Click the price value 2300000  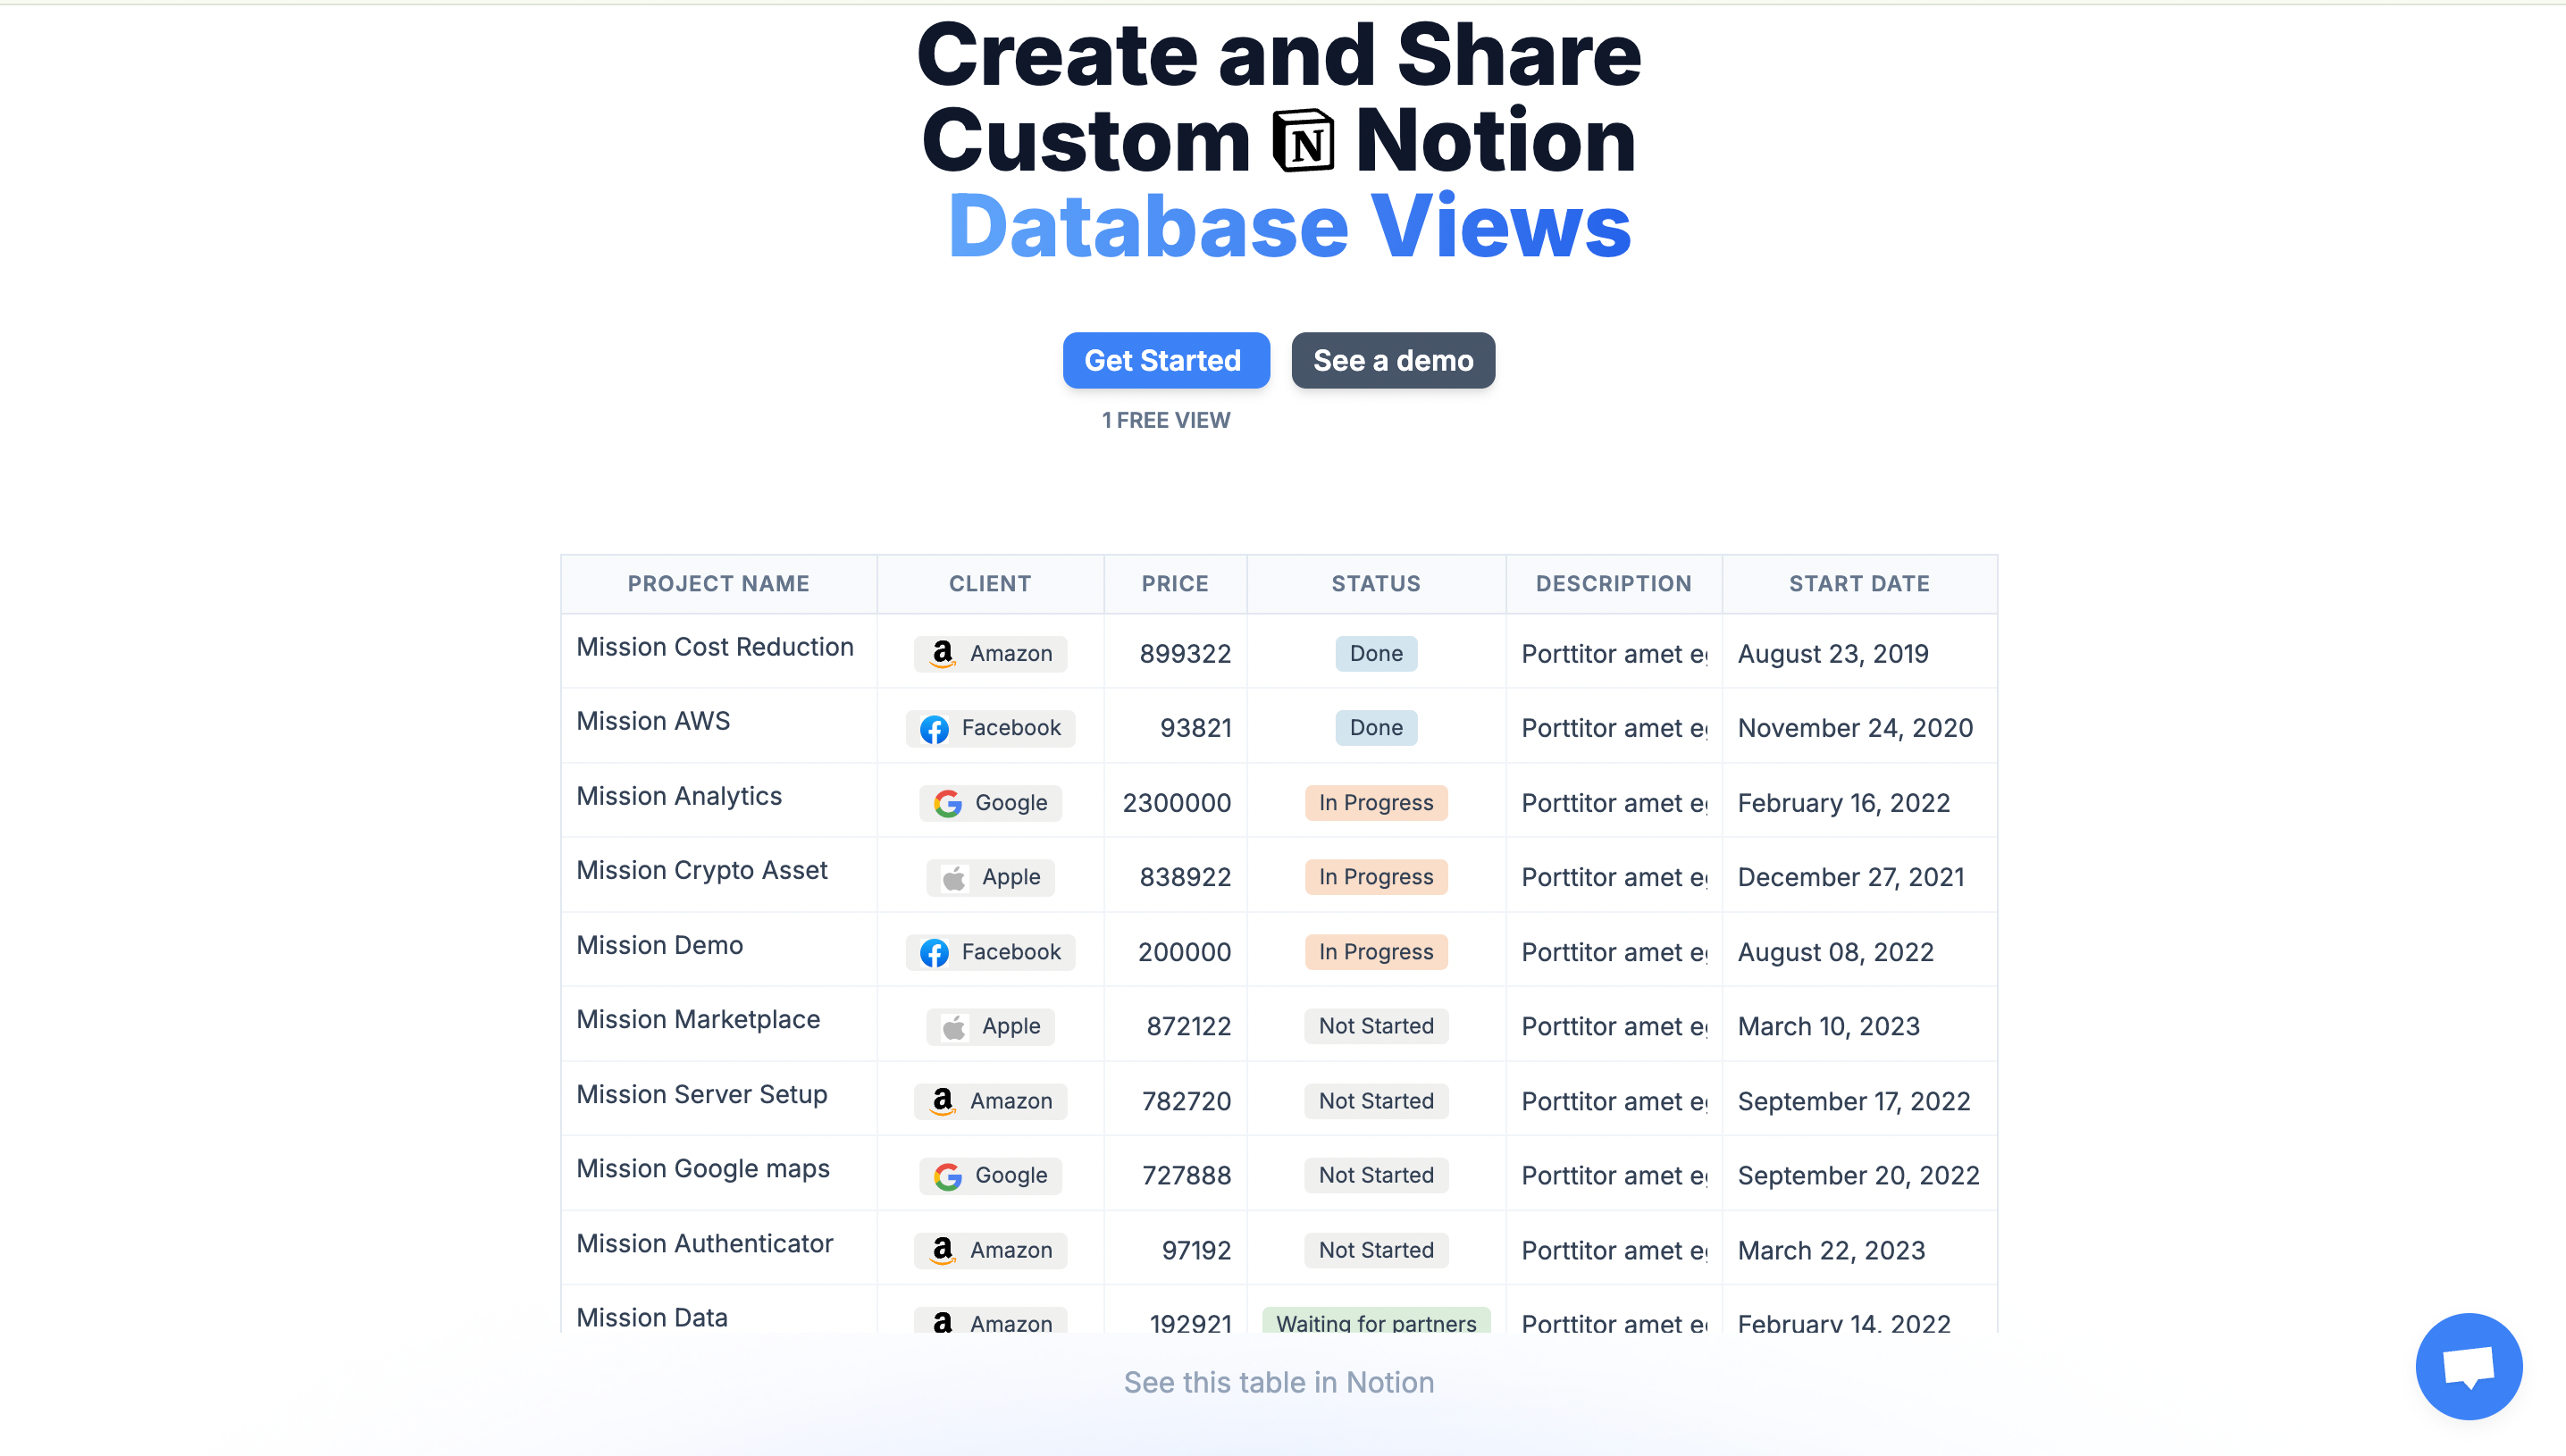[x=1176, y=803]
